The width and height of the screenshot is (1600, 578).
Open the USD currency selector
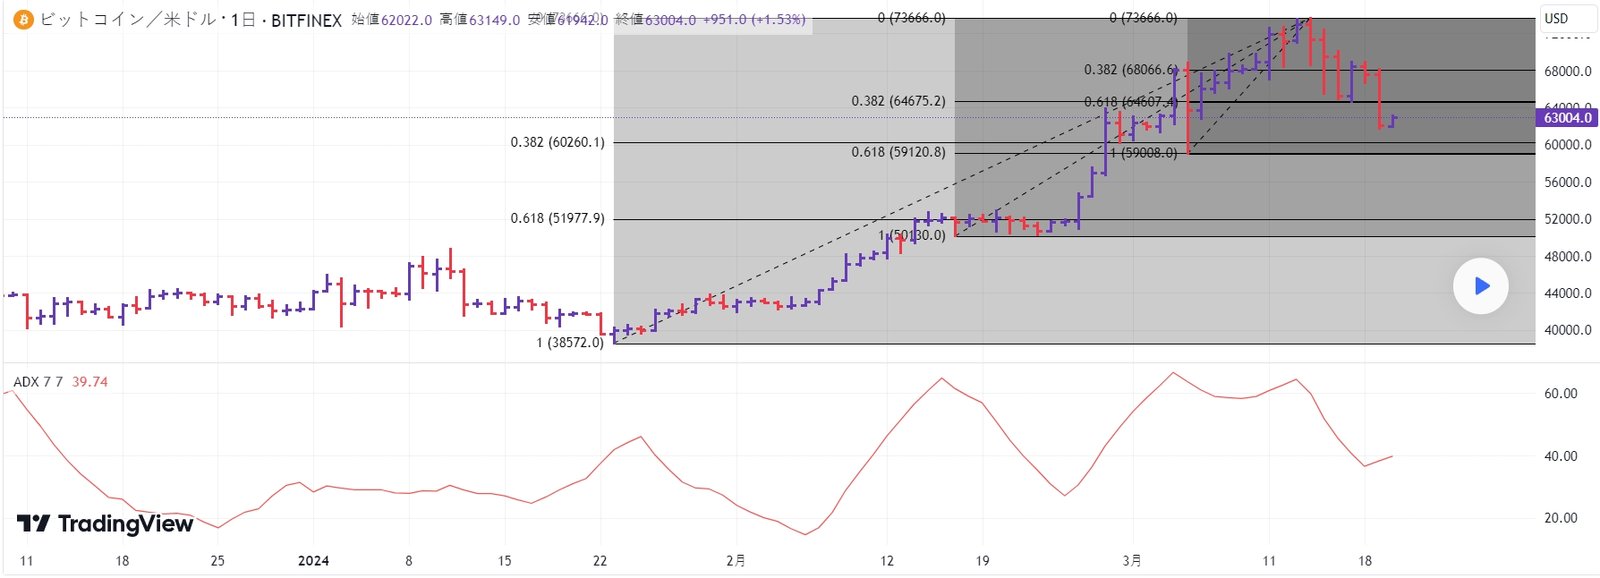coord(1556,18)
